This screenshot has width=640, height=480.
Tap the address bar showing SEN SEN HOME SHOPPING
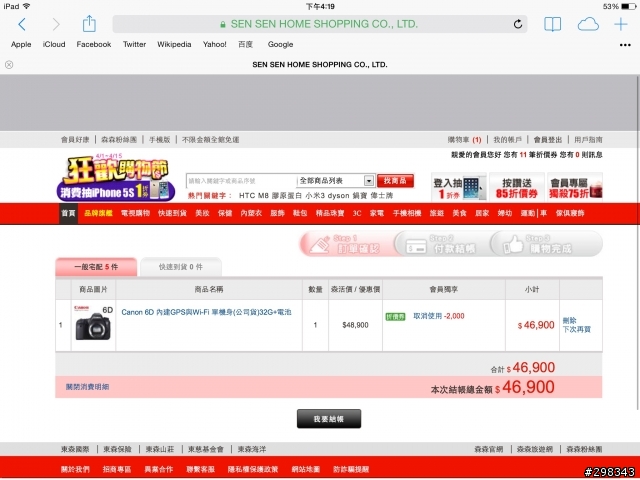pos(320,24)
